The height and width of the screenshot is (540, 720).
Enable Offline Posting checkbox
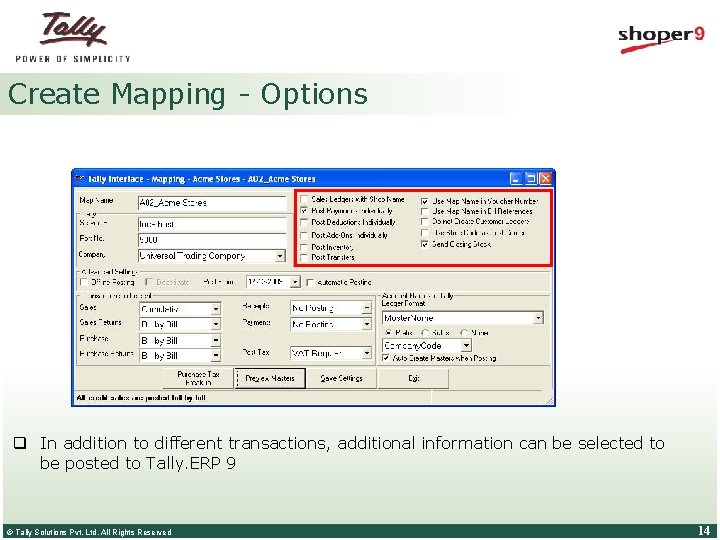pyautogui.click(x=84, y=282)
